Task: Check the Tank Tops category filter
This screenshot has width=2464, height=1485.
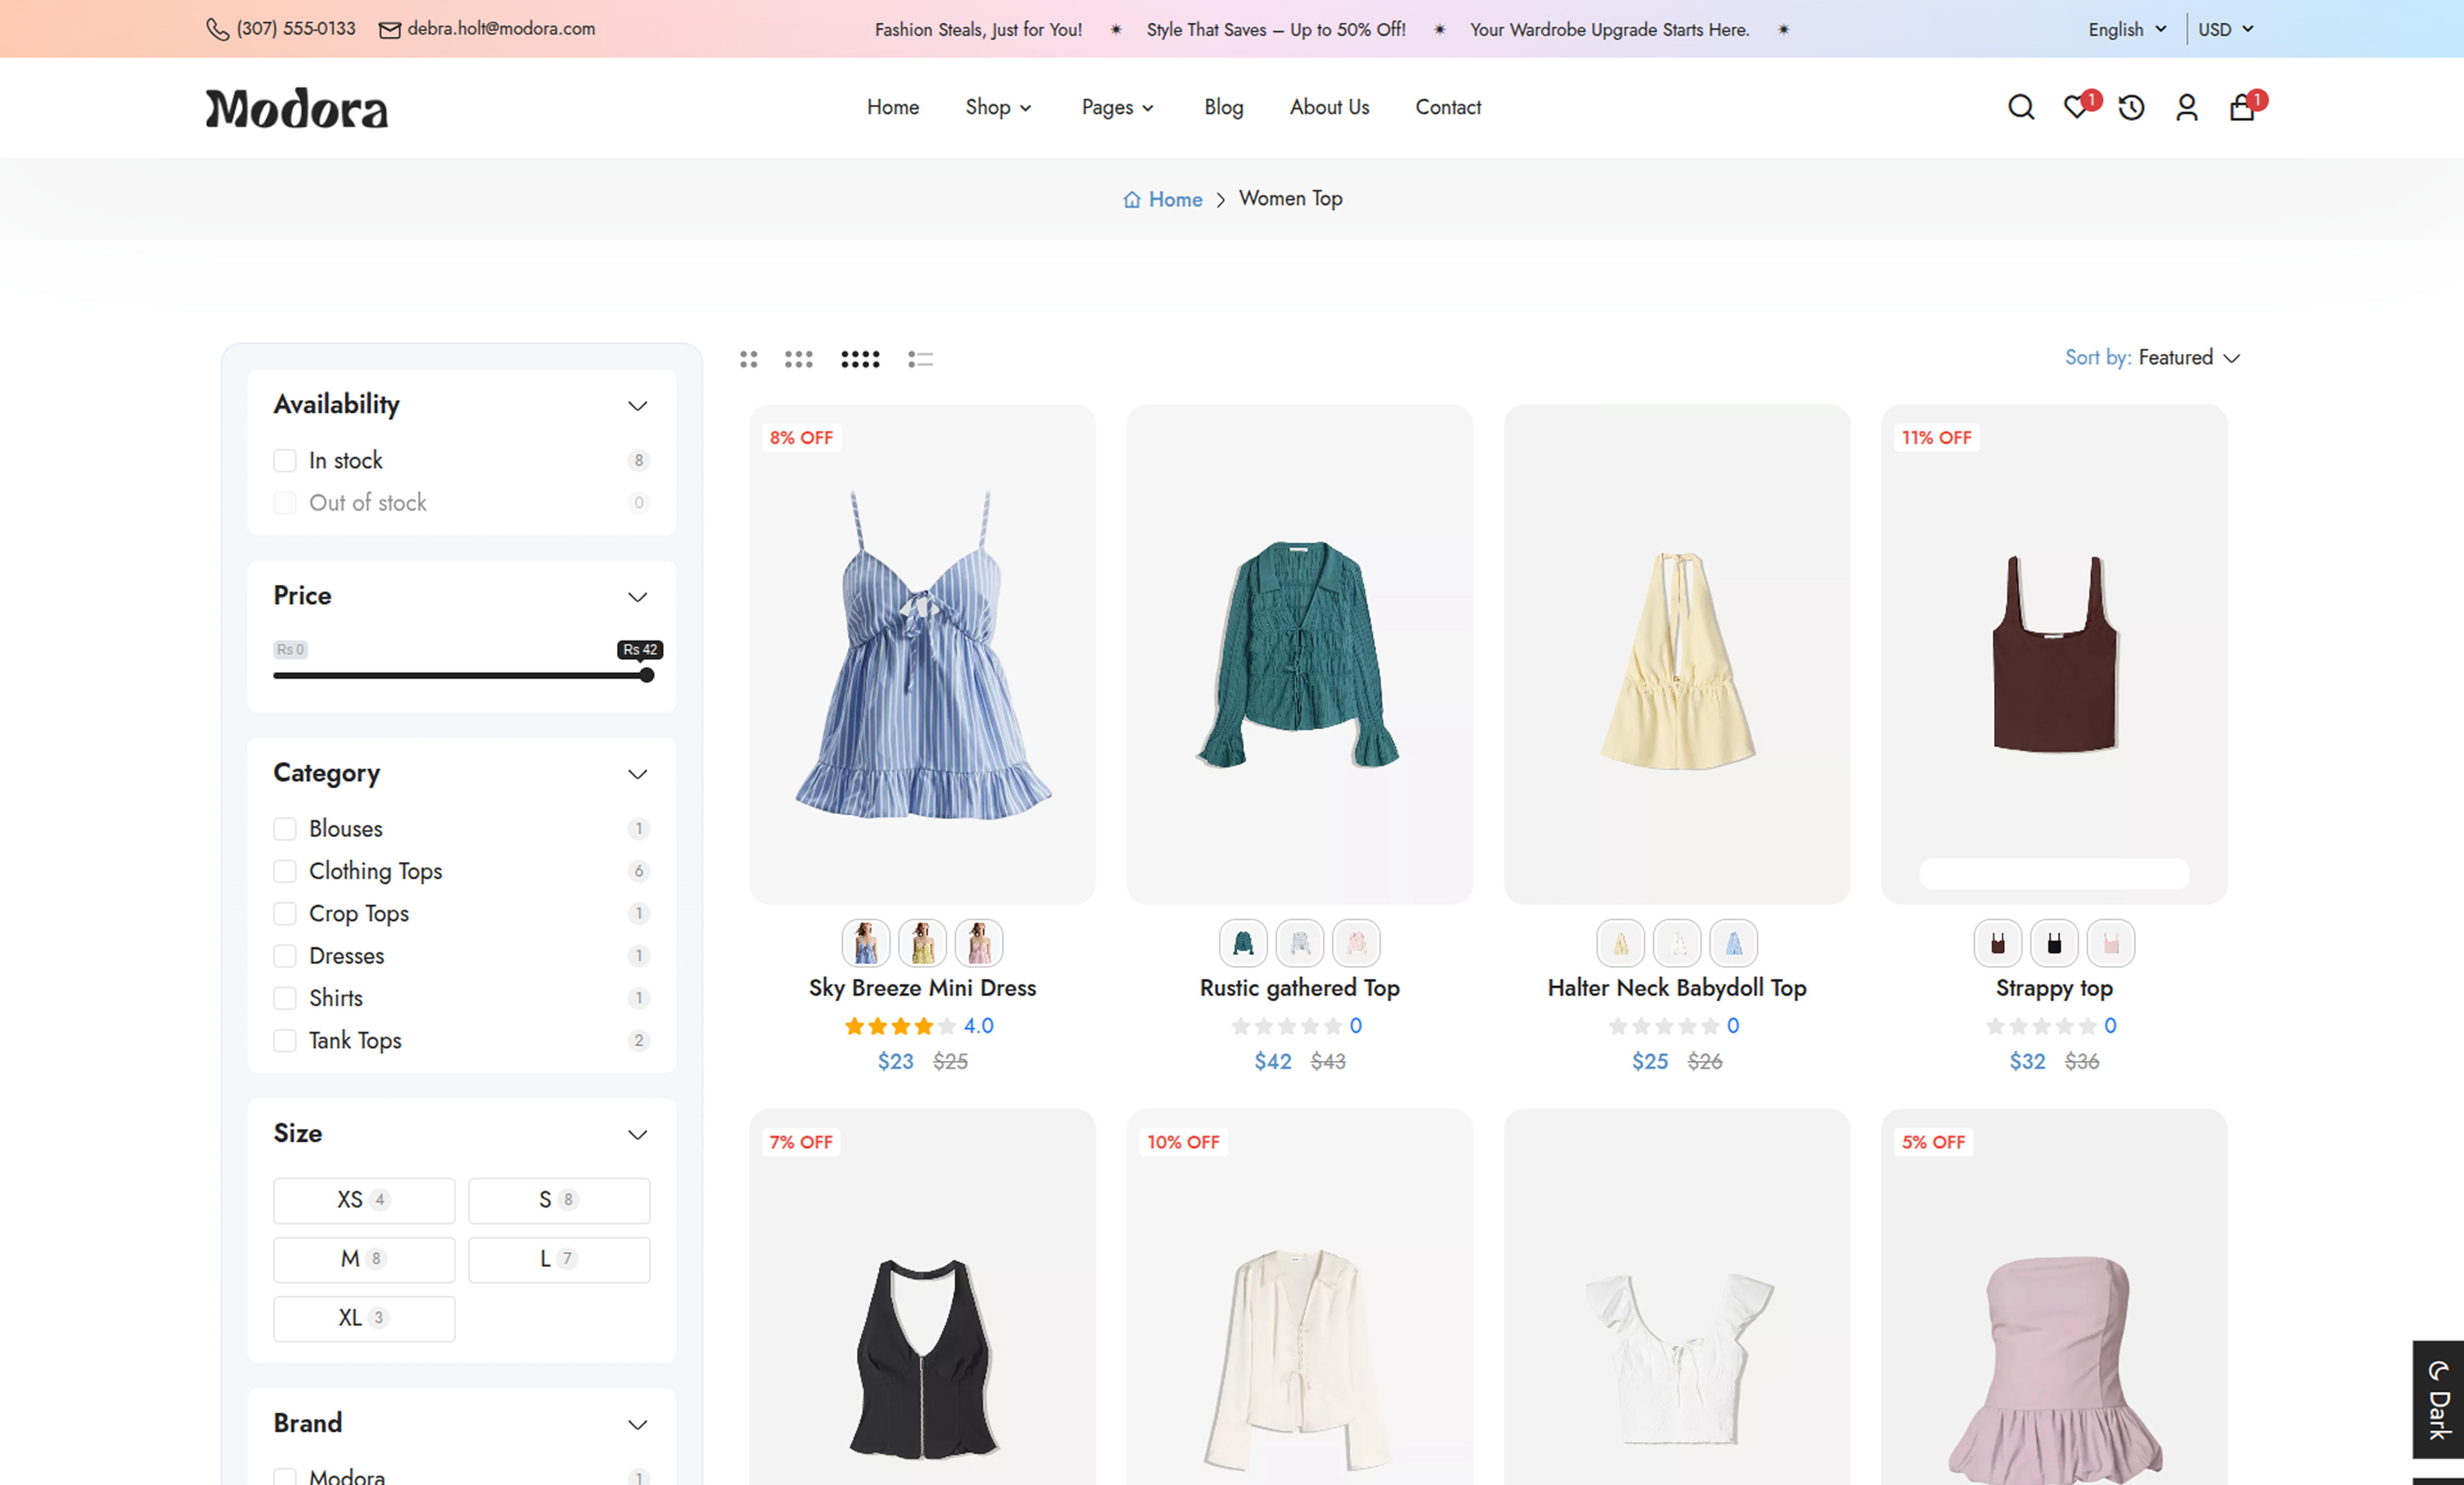Action: (285, 1040)
